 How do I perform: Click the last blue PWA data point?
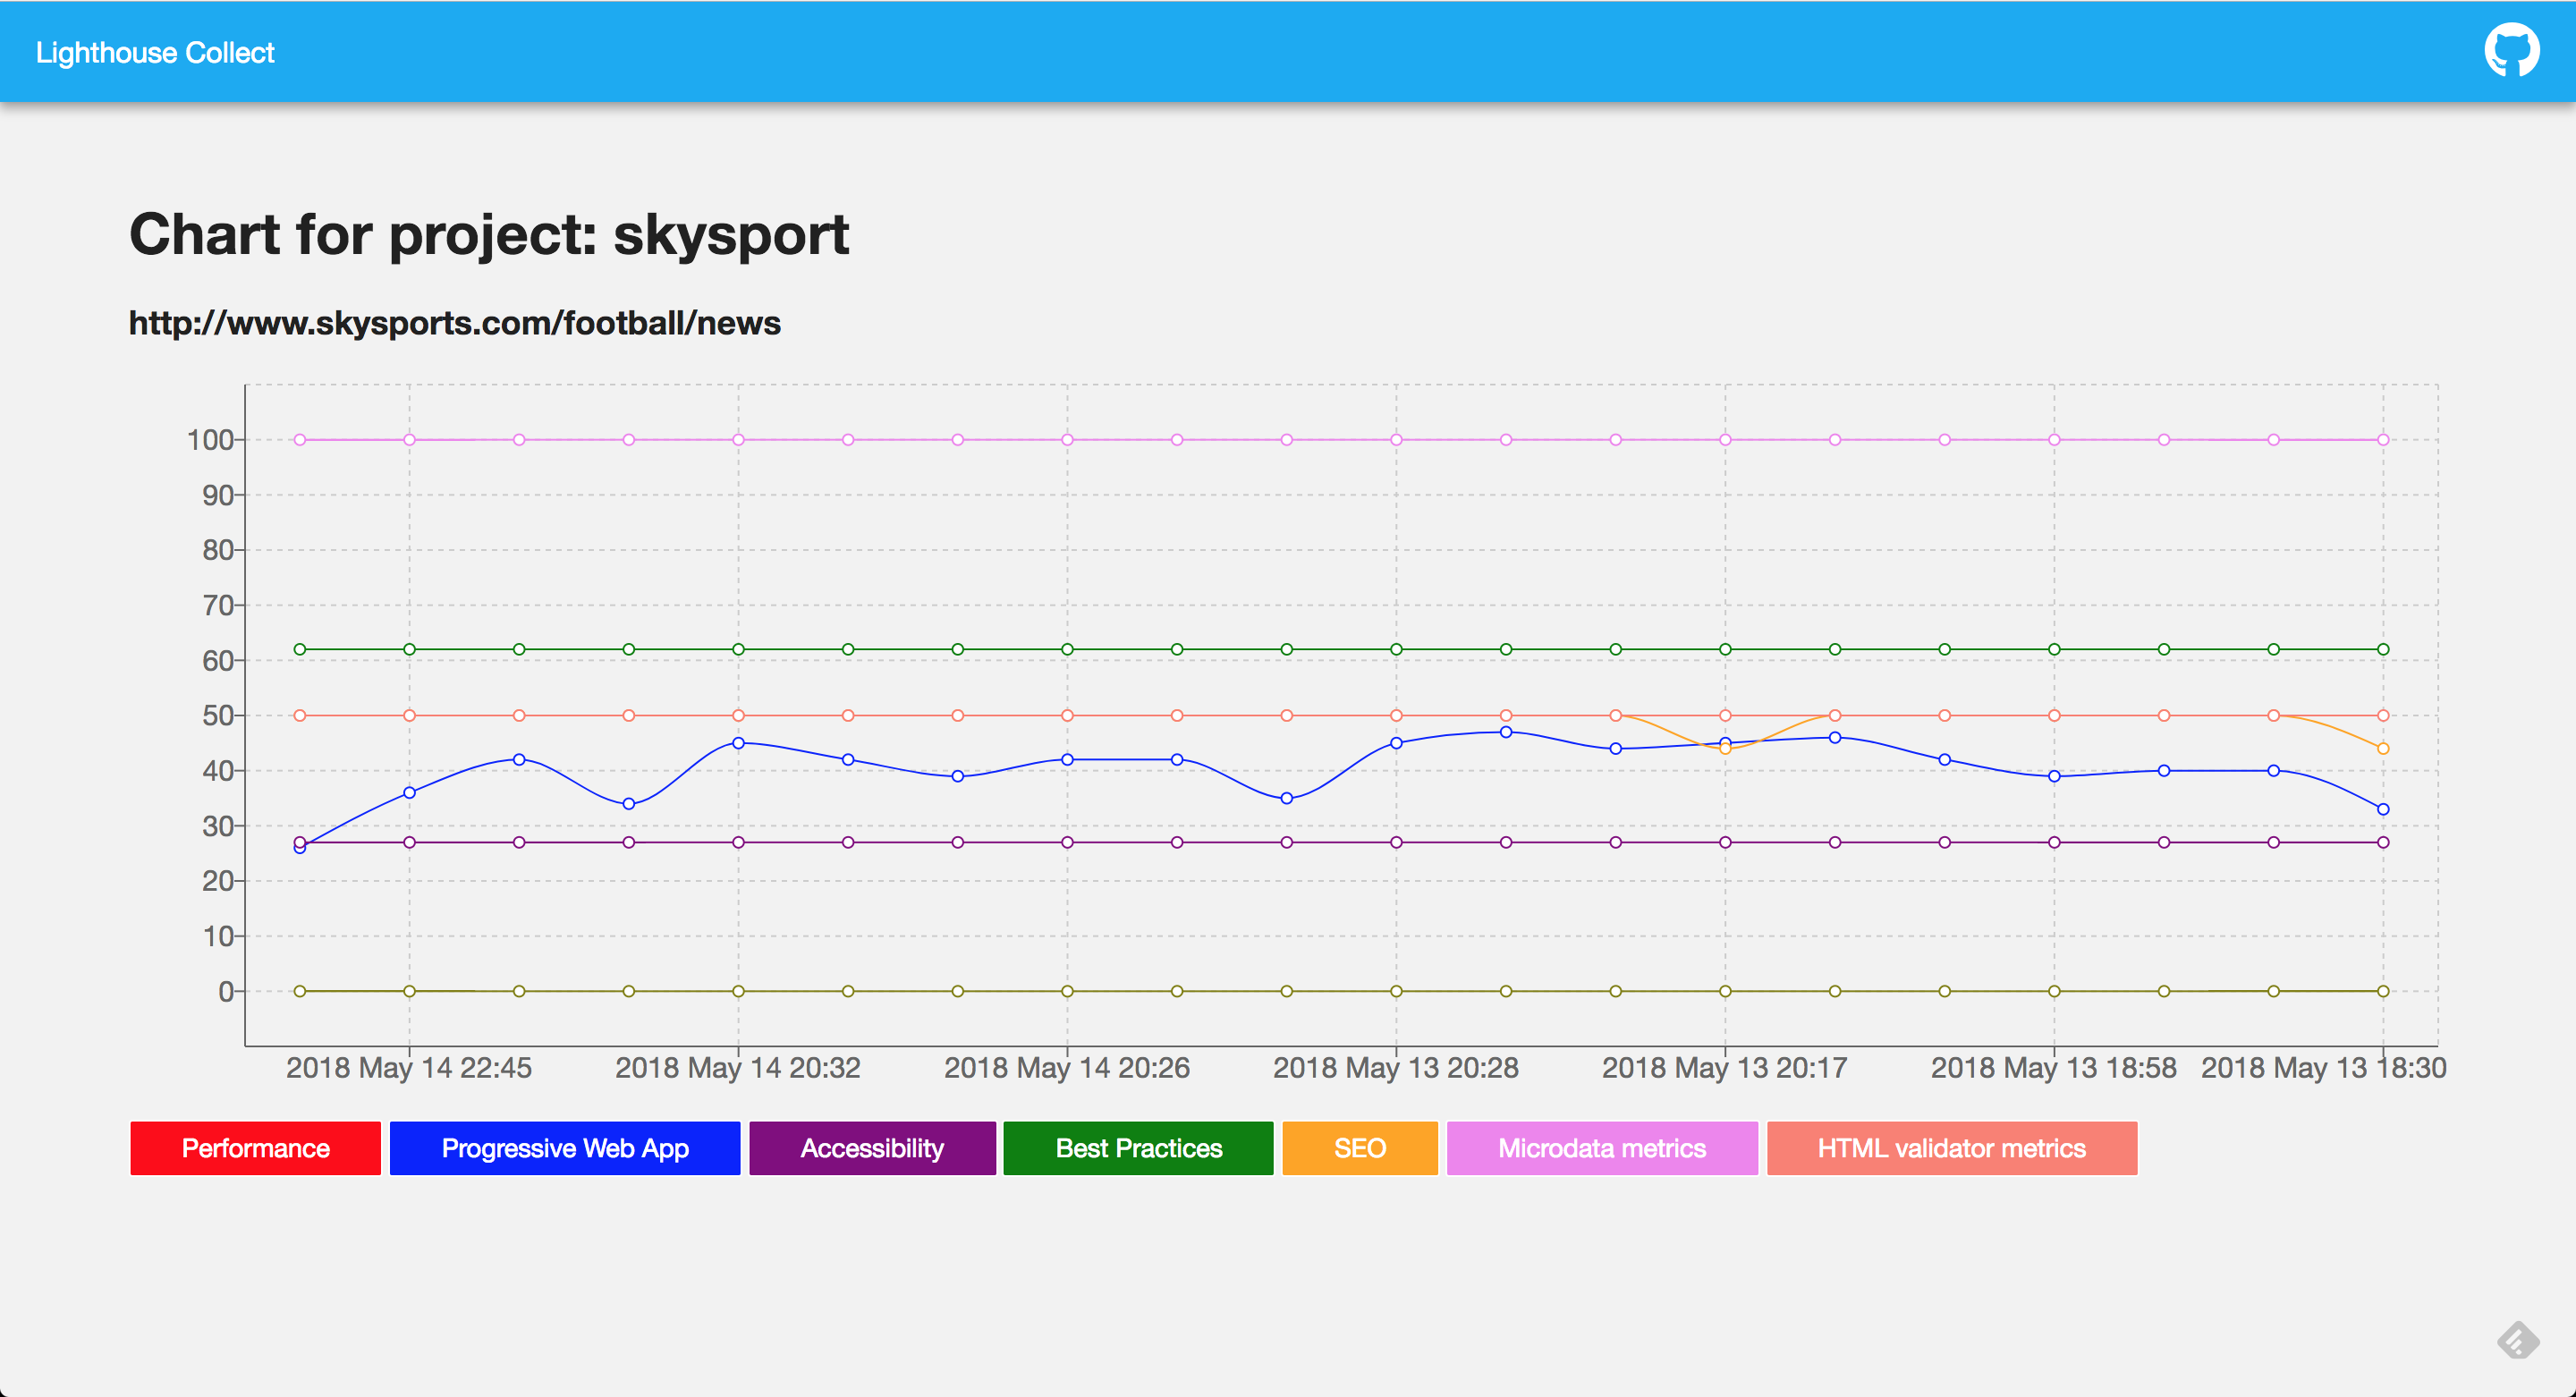[2383, 809]
